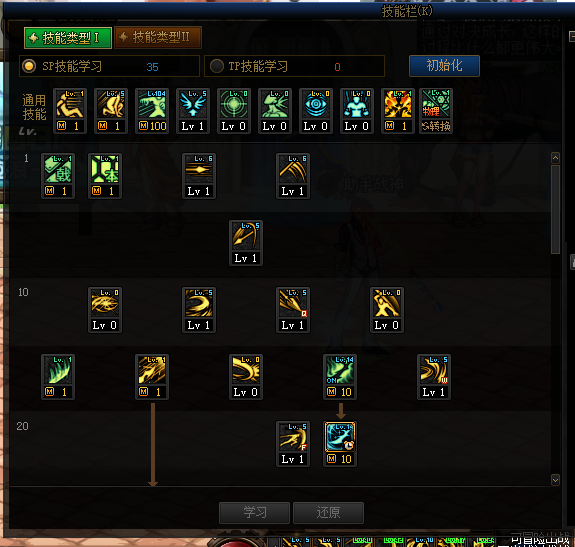575x547 pixels.
Task: Click the green flame skill icon in level row
Action: point(58,370)
